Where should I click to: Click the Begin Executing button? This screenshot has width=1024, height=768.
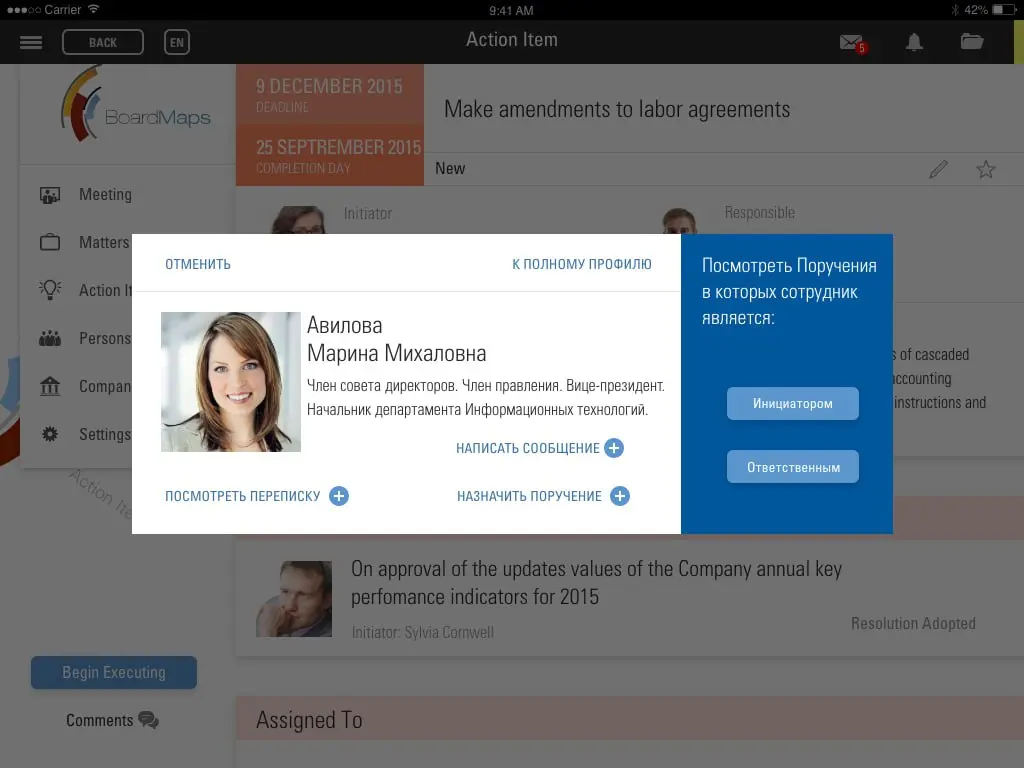(x=114, y=673)
